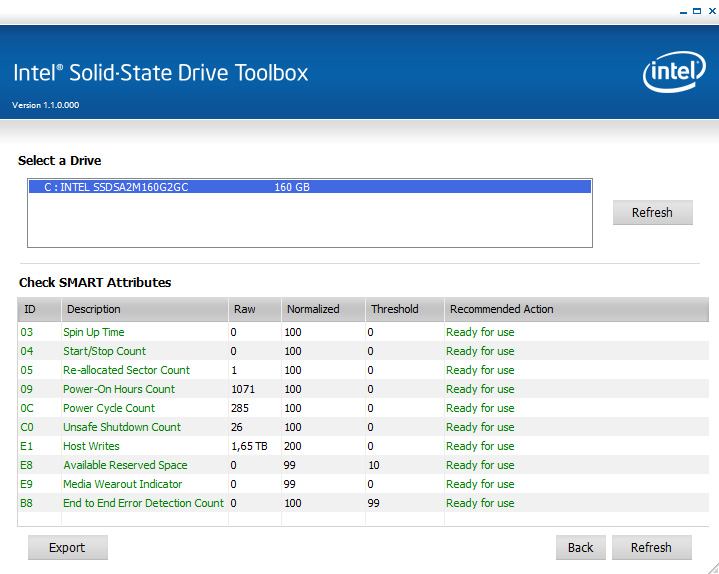Click the Export button
The image size is (719, 574).
(67, 547)
